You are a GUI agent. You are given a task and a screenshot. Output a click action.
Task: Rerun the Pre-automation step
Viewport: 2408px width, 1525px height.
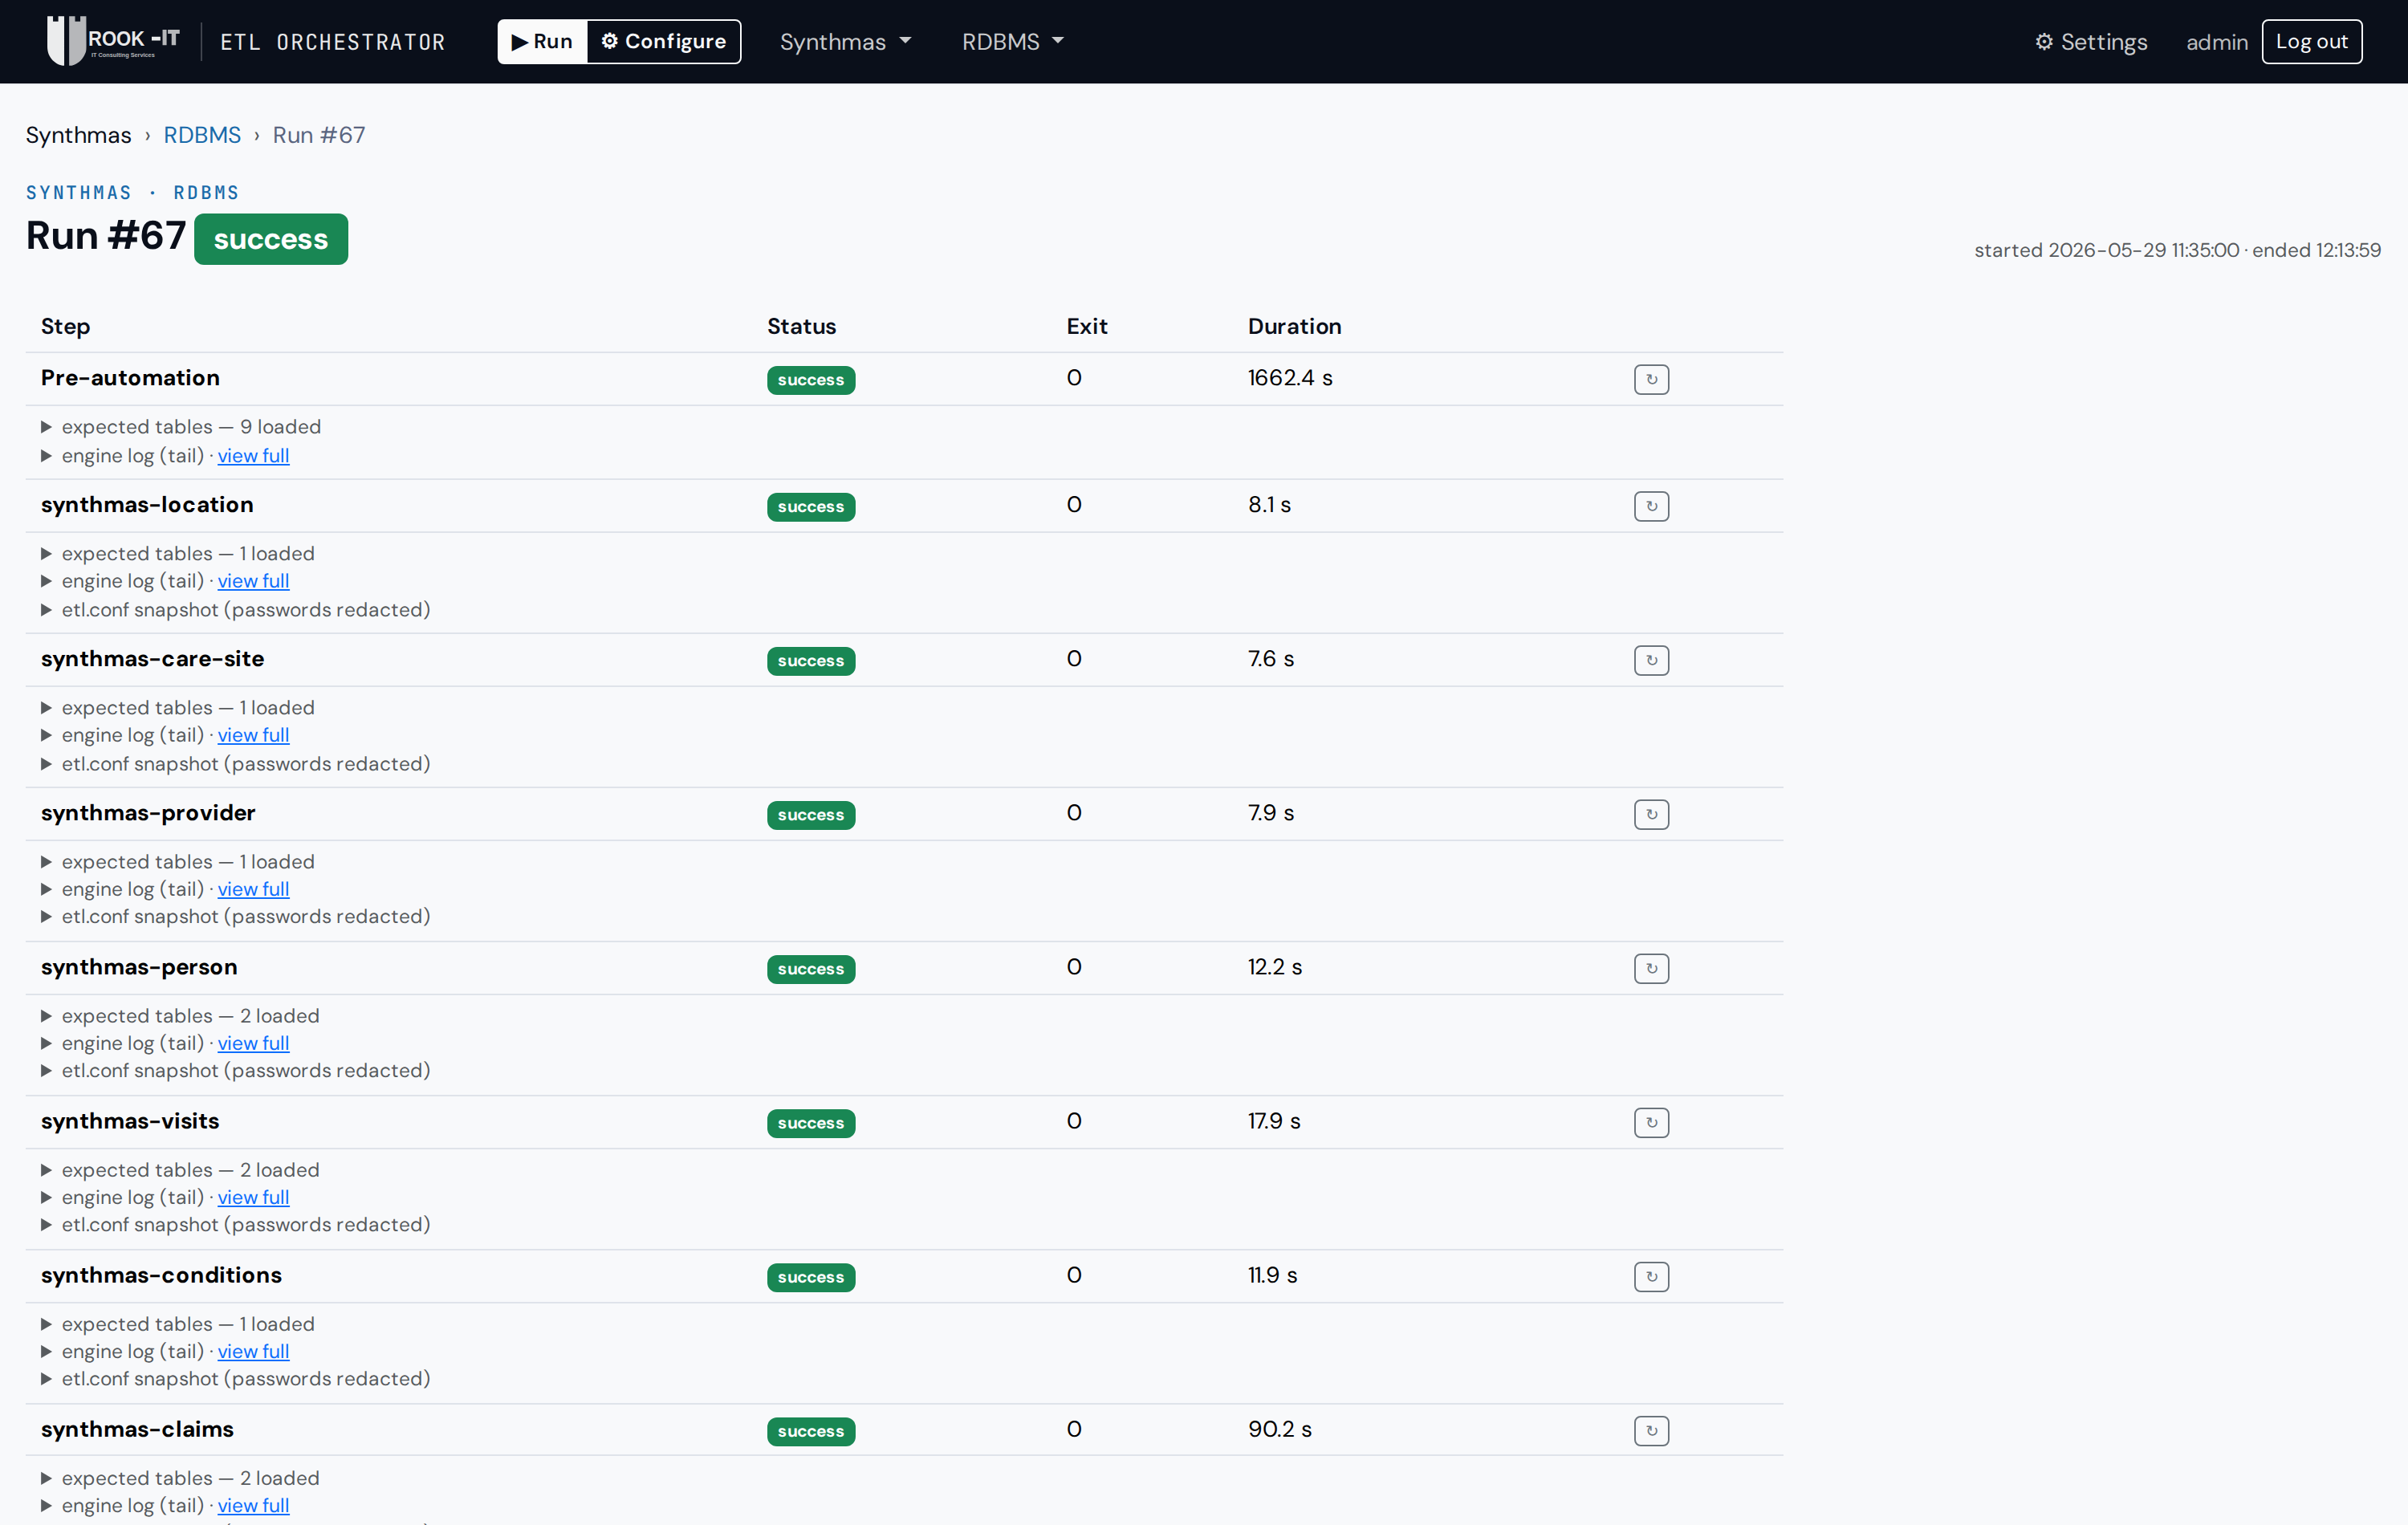tap(1651, 379)
